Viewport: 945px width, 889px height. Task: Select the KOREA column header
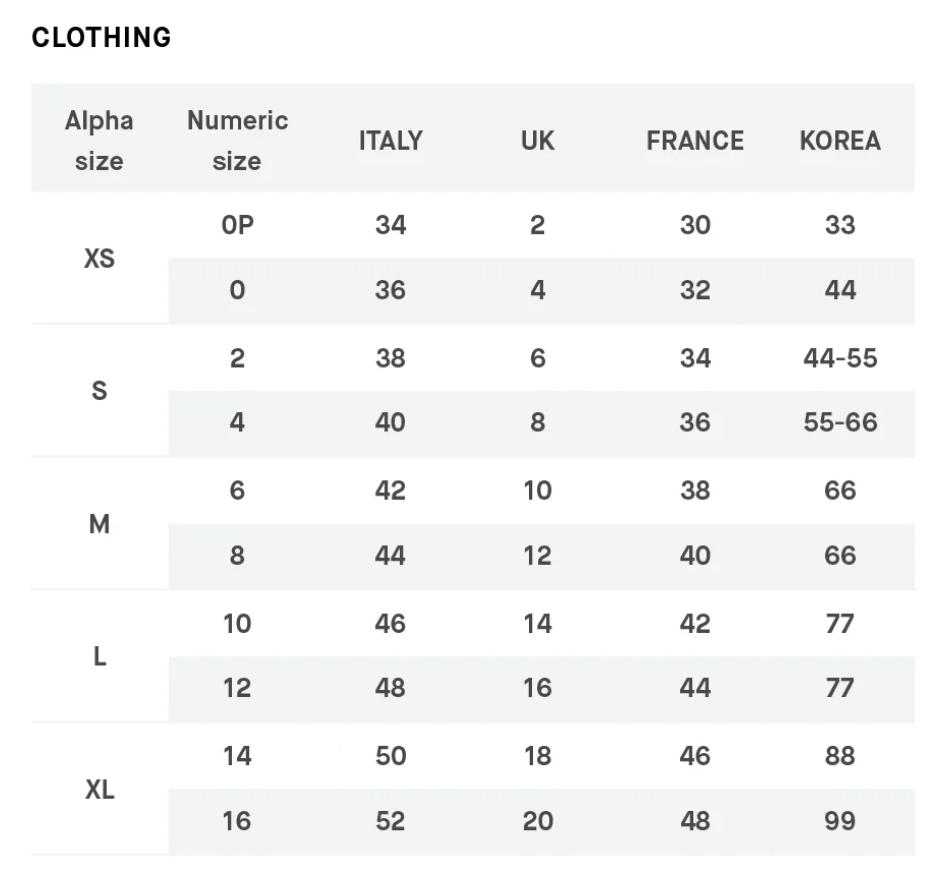(840, 141)
